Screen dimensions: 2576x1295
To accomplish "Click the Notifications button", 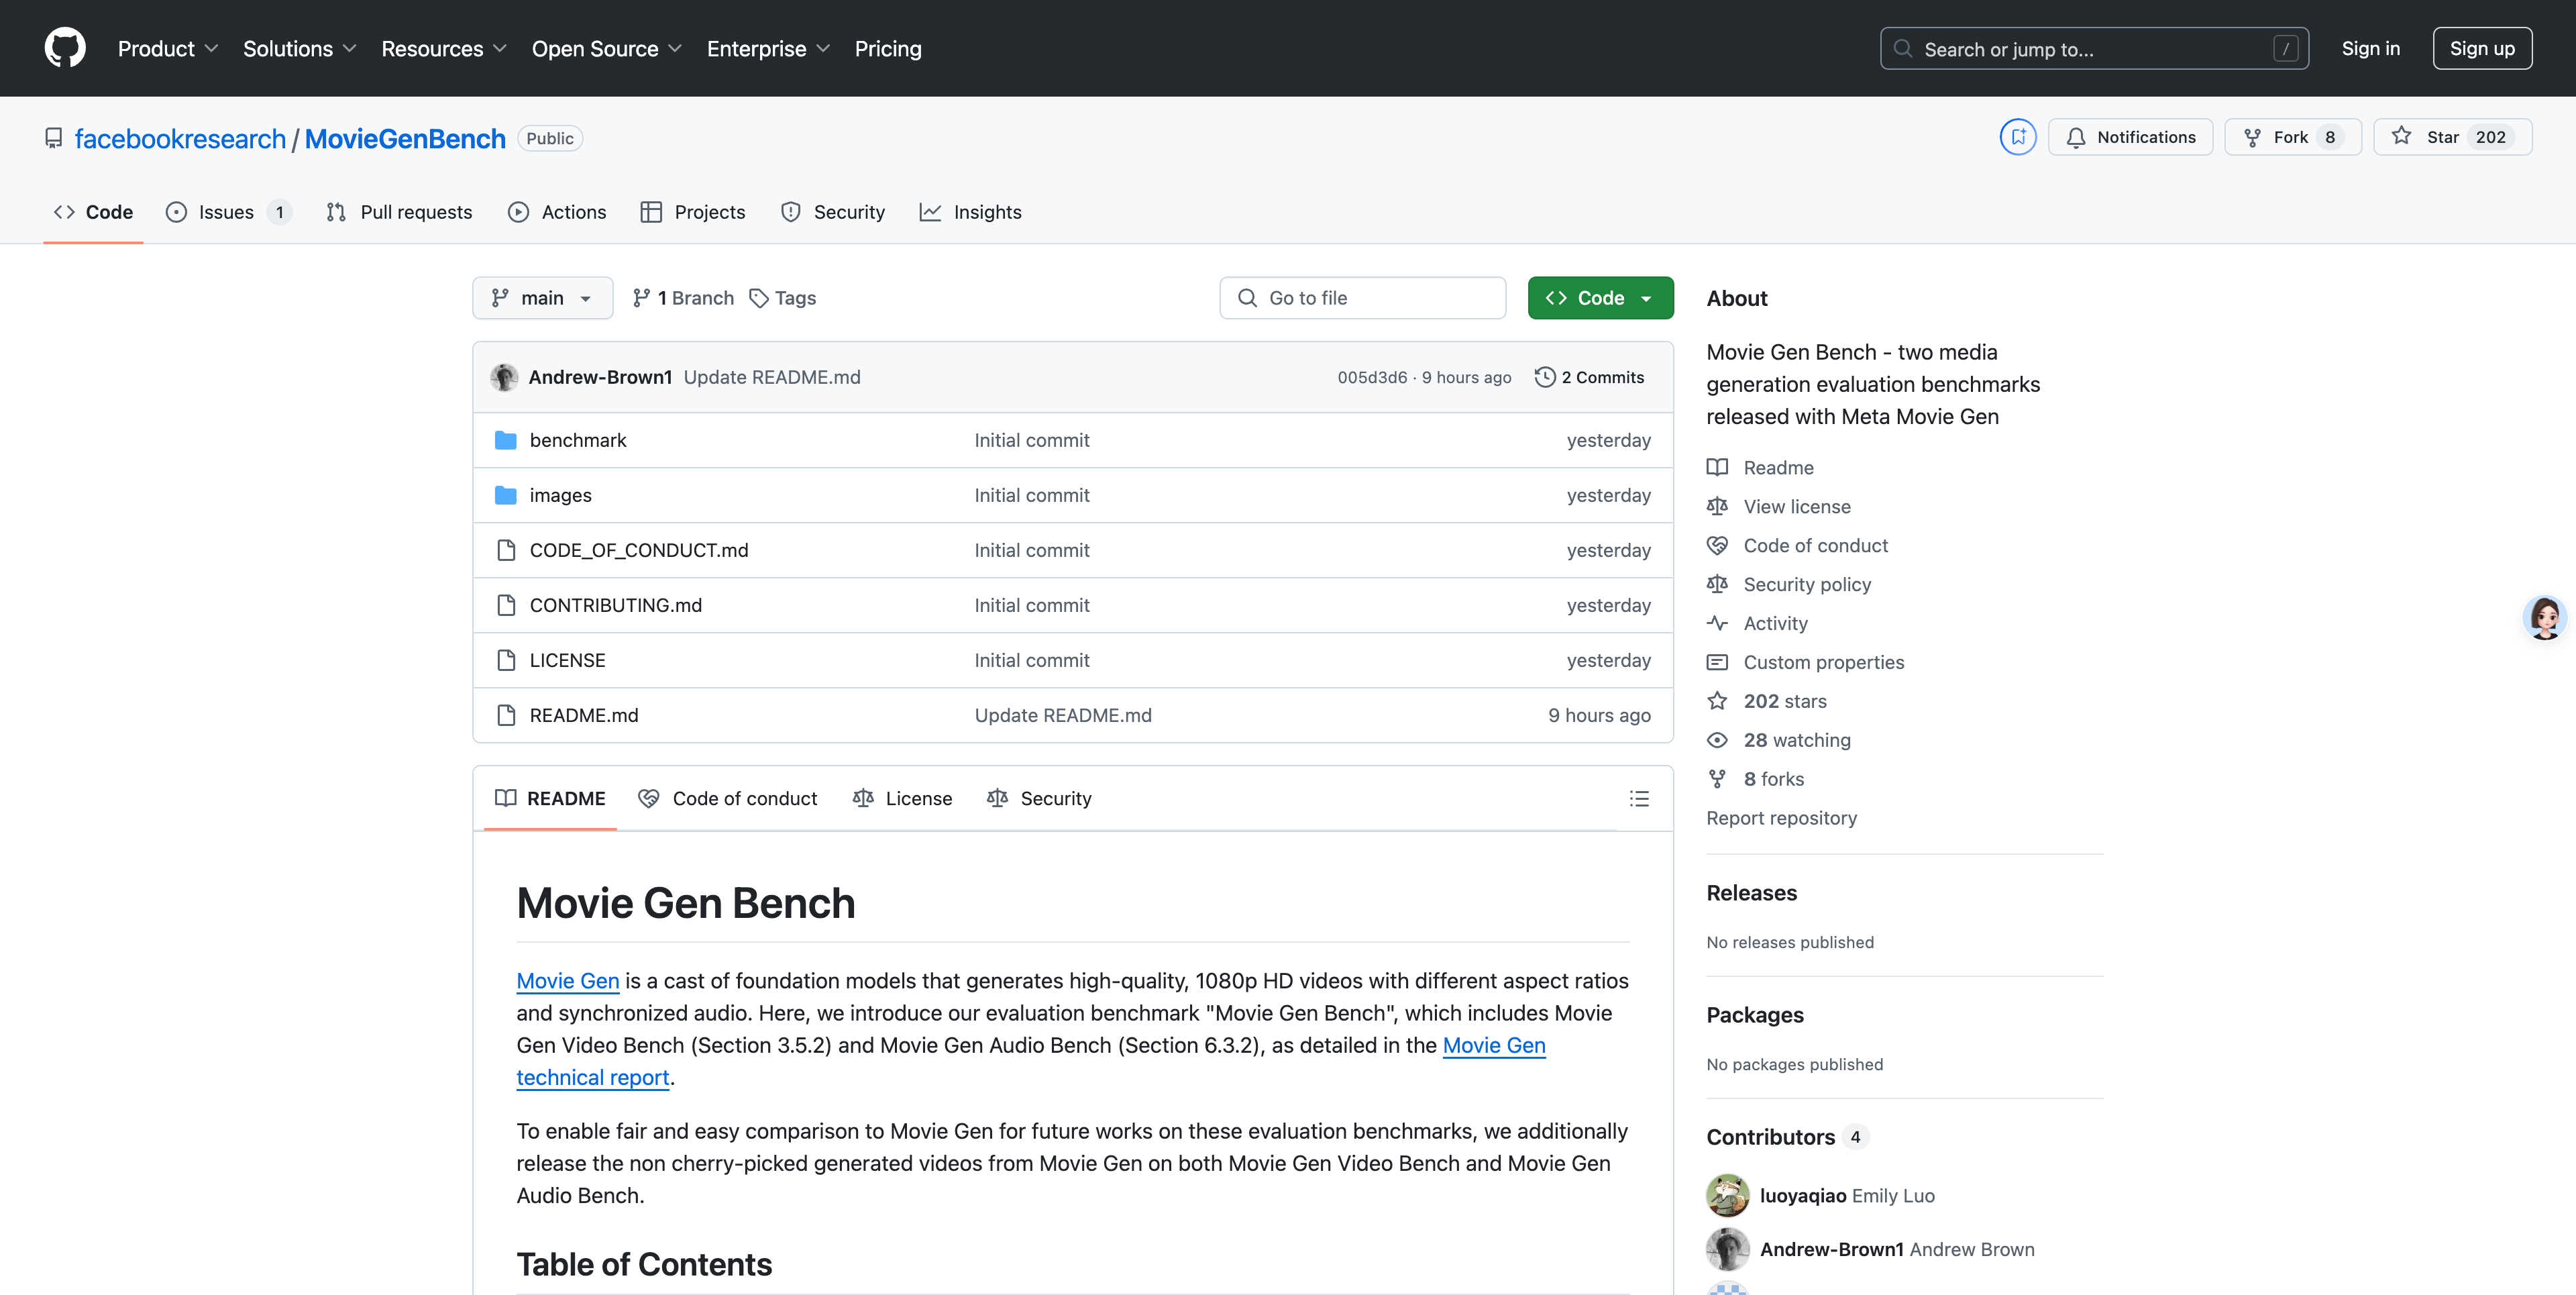I will 2130,137.
